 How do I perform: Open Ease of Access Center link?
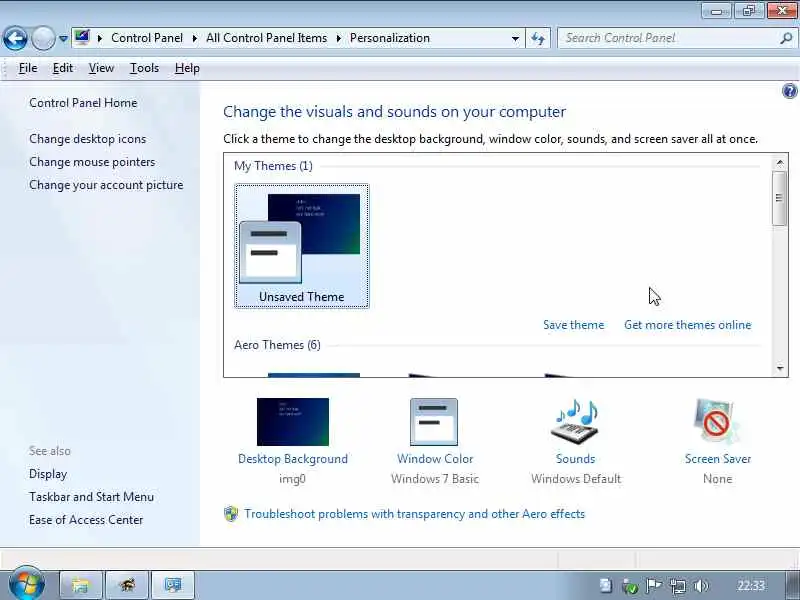[x=86, y=520]
